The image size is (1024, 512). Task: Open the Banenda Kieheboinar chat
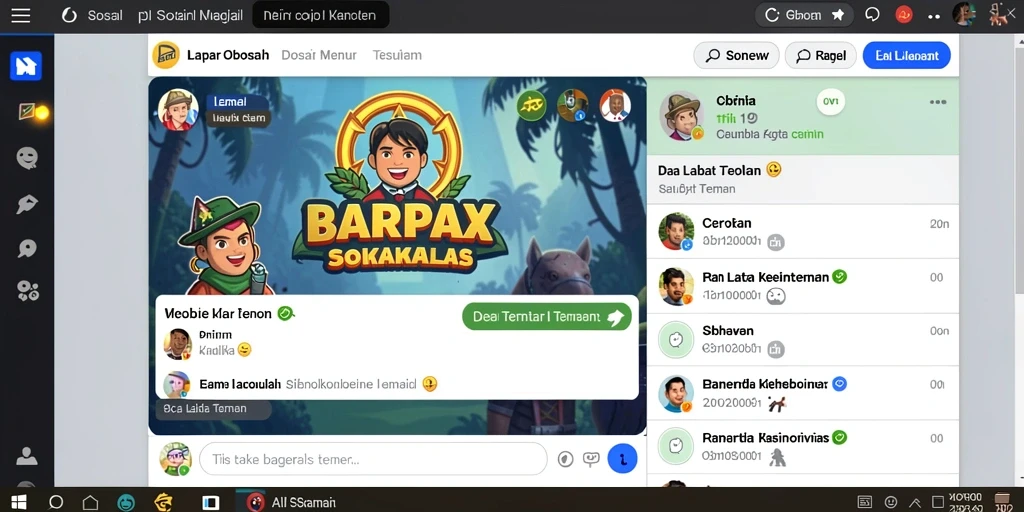(x=803, y=393)
